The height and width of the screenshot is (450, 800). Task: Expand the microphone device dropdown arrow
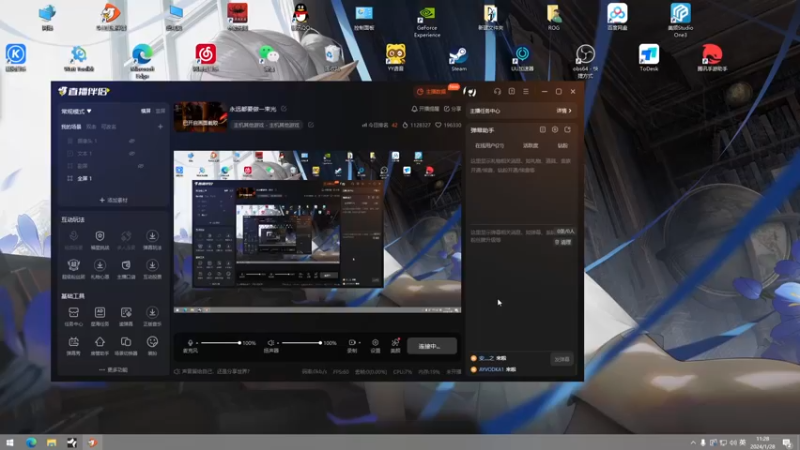(x=197, y=343)
